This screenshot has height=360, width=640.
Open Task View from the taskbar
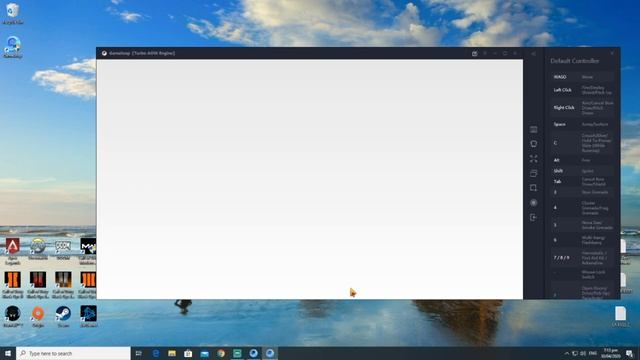tap(138, 353)
